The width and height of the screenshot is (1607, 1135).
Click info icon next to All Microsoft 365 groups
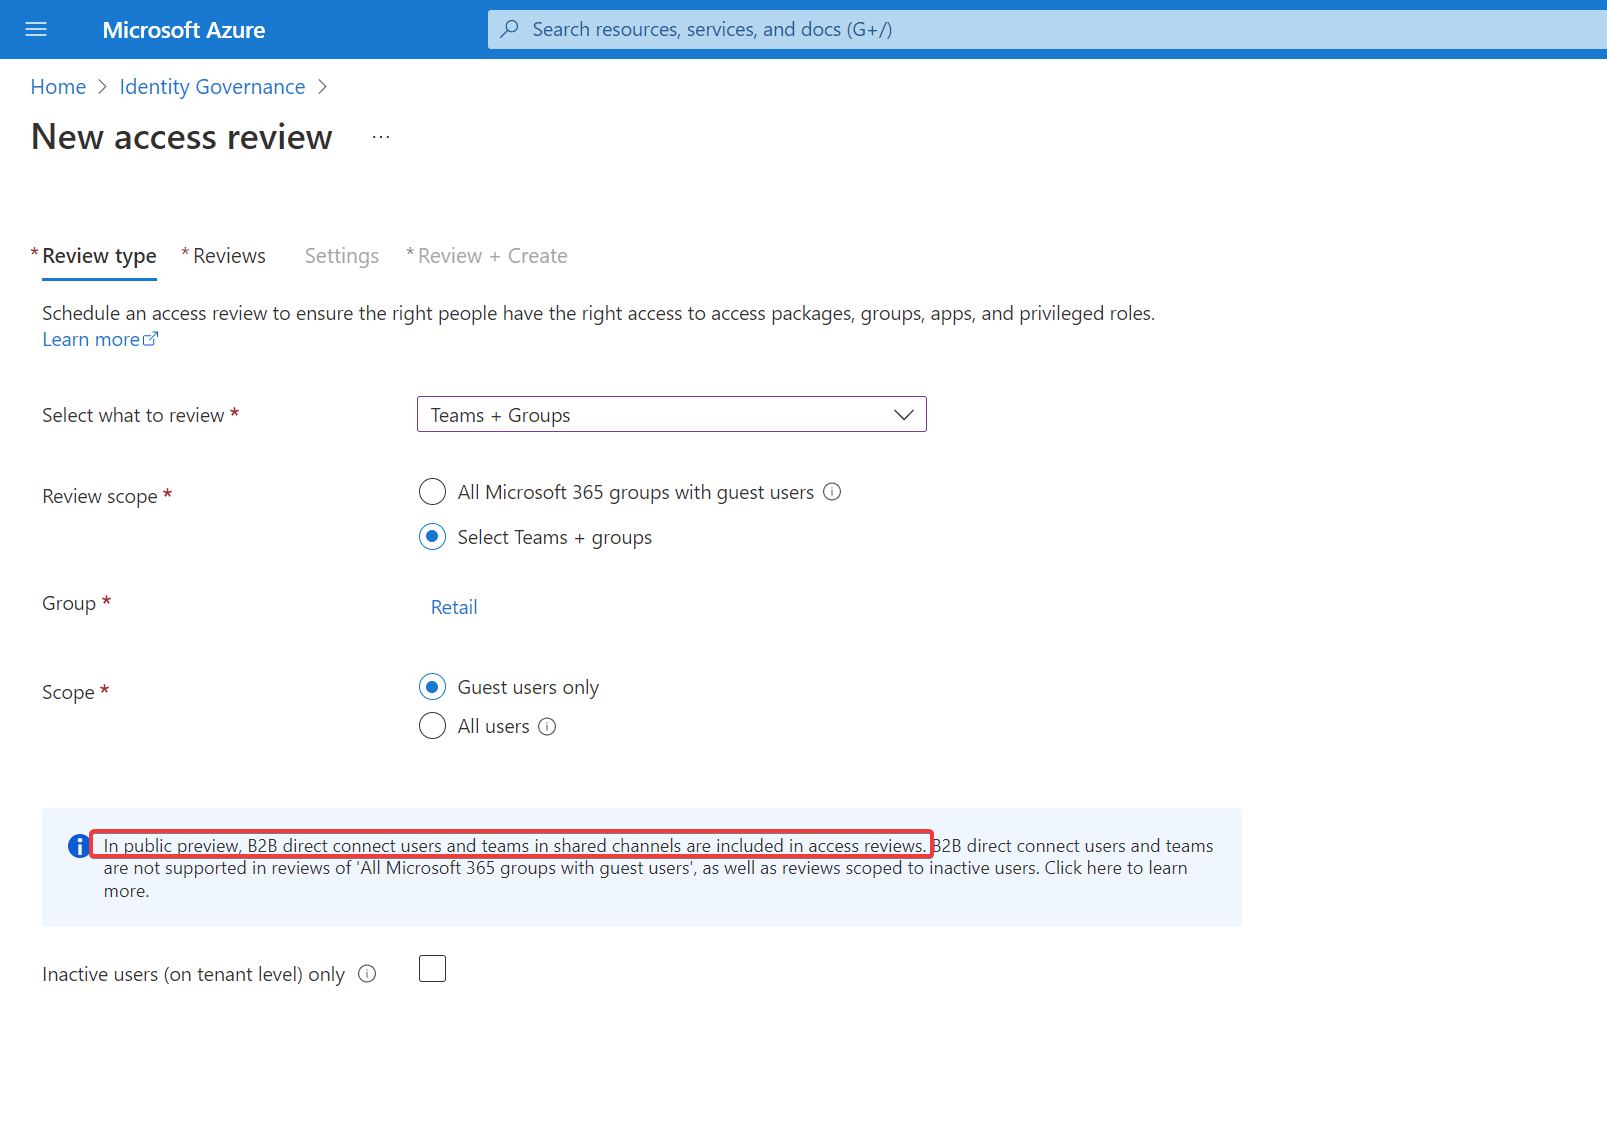click(832, 492)
